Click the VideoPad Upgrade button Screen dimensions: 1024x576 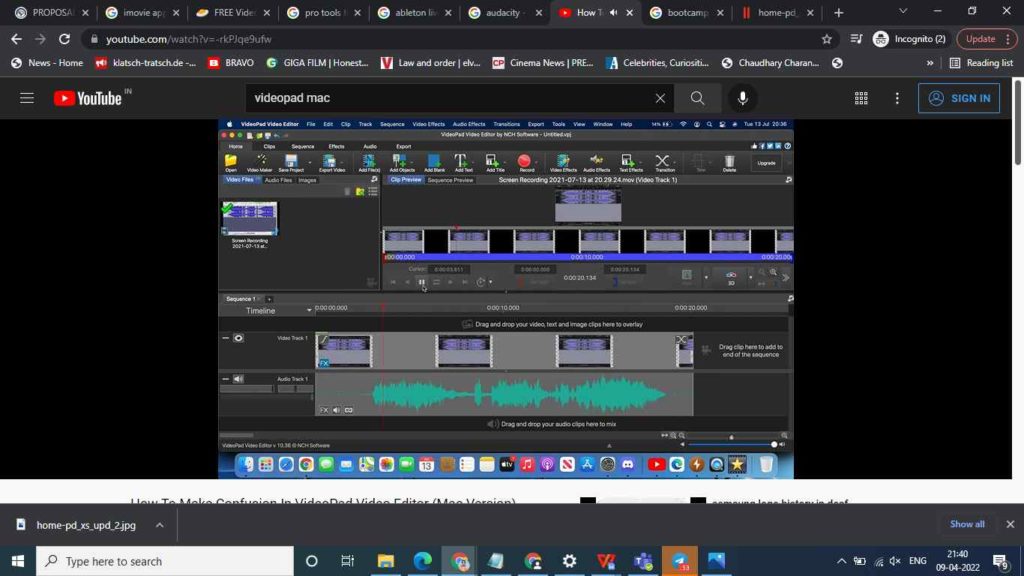pos(767,163)
